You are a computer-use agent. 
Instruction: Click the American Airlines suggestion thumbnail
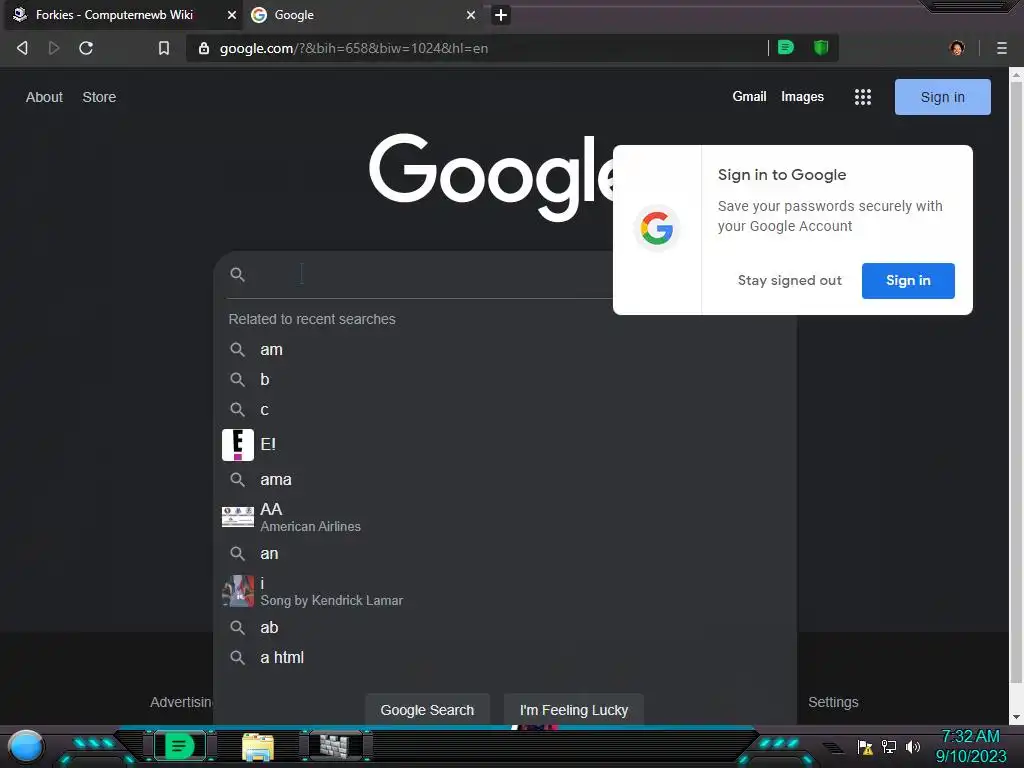click(238, 517)
